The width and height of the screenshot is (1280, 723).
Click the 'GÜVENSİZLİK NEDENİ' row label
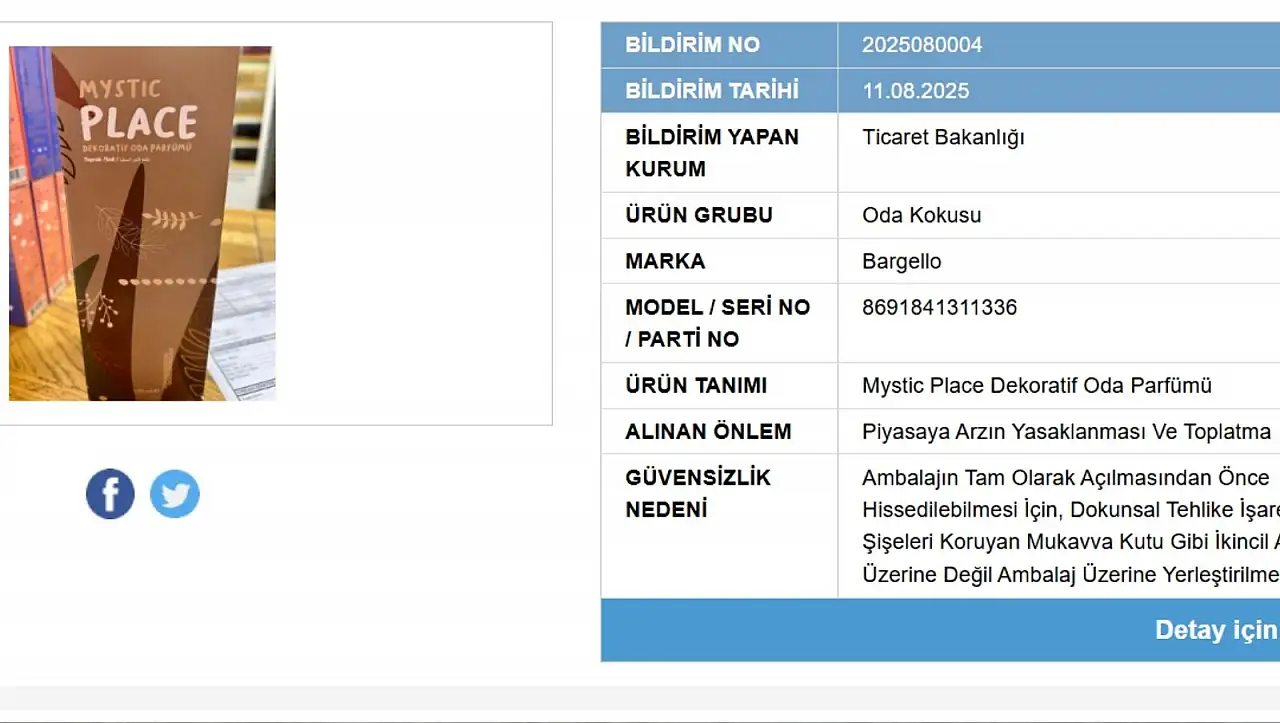(x=697, y=493)
